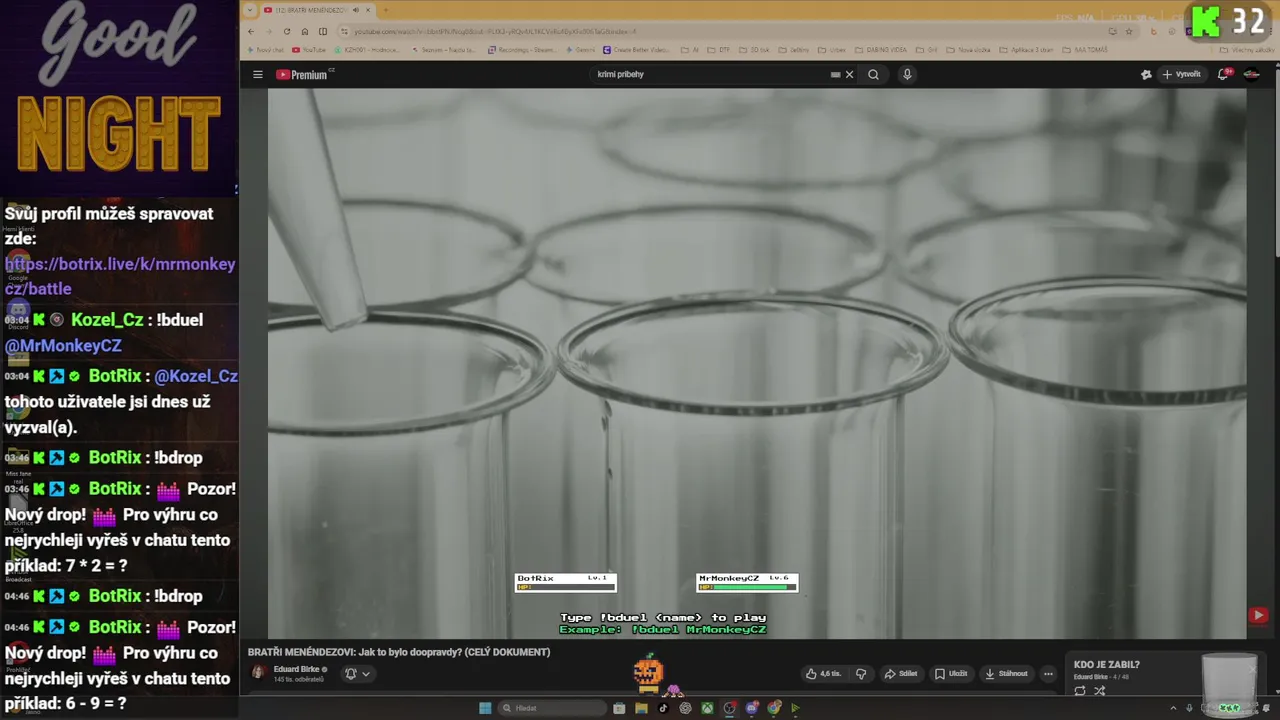Image resolution: width=1280 pixels, height=720 pixels.
Task: Expand the 'Nová složka' bookmarks folder
Action: pos(968,49)
